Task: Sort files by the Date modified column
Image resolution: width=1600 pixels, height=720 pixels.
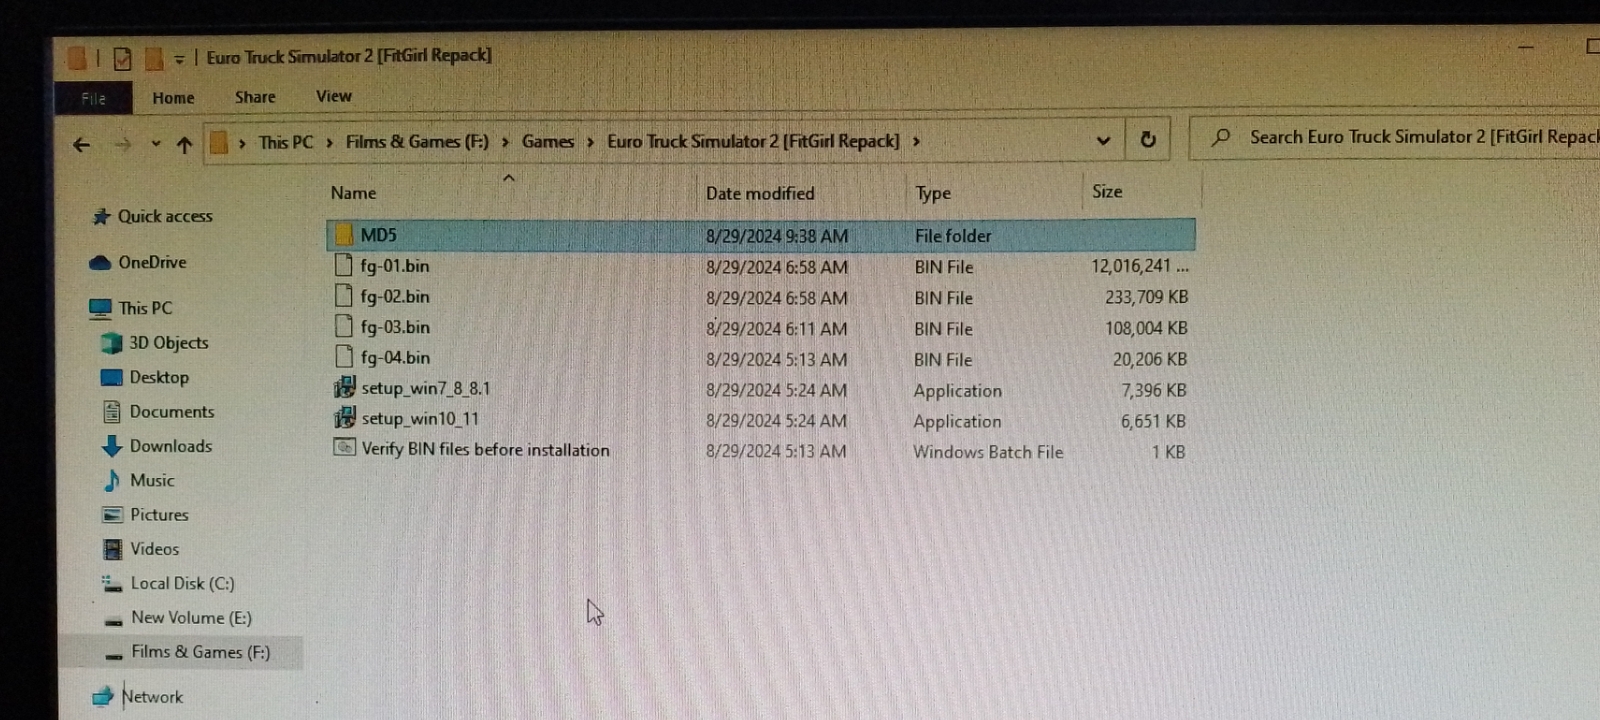Action: click(x=760, y=193)
